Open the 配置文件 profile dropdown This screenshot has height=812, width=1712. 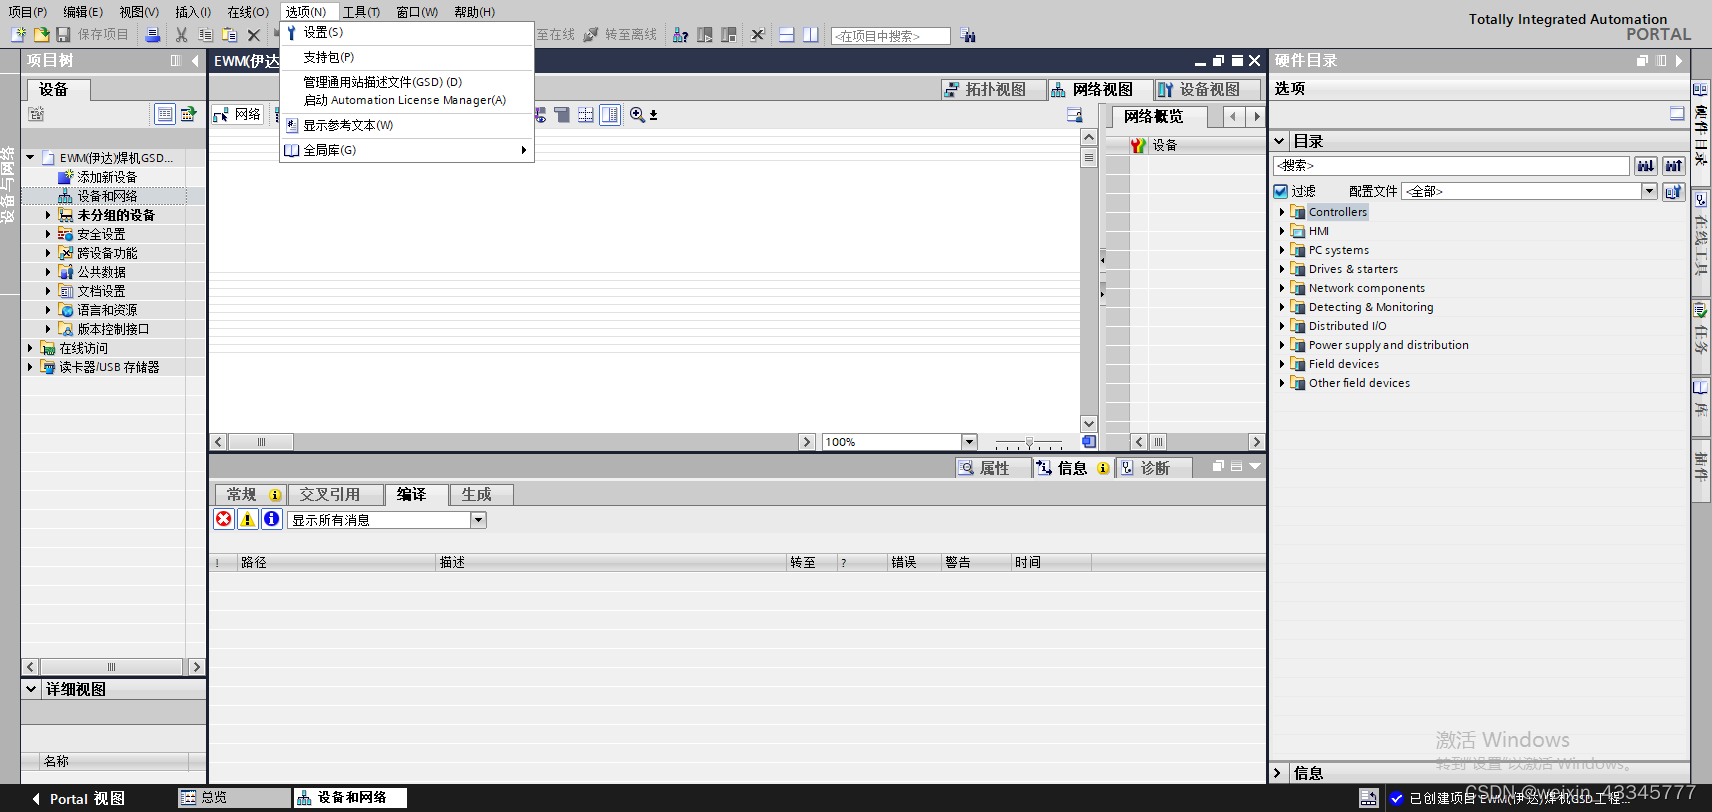[x=1650, y=191]
